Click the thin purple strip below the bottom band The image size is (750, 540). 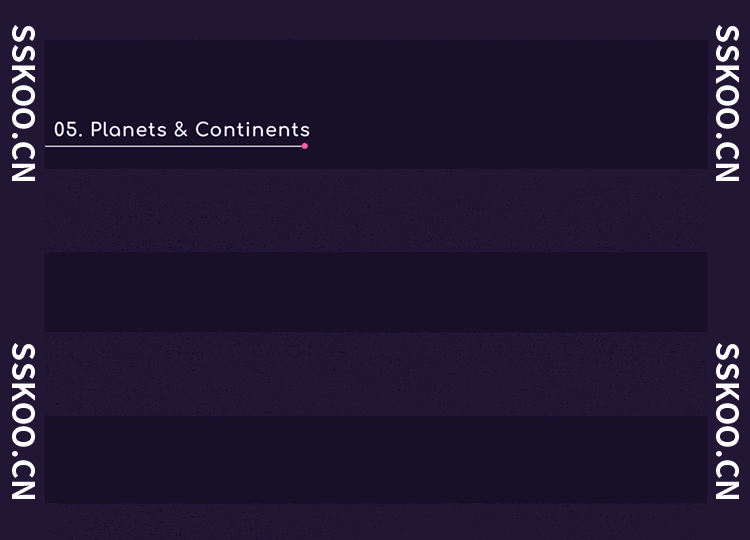click(375, 521)
